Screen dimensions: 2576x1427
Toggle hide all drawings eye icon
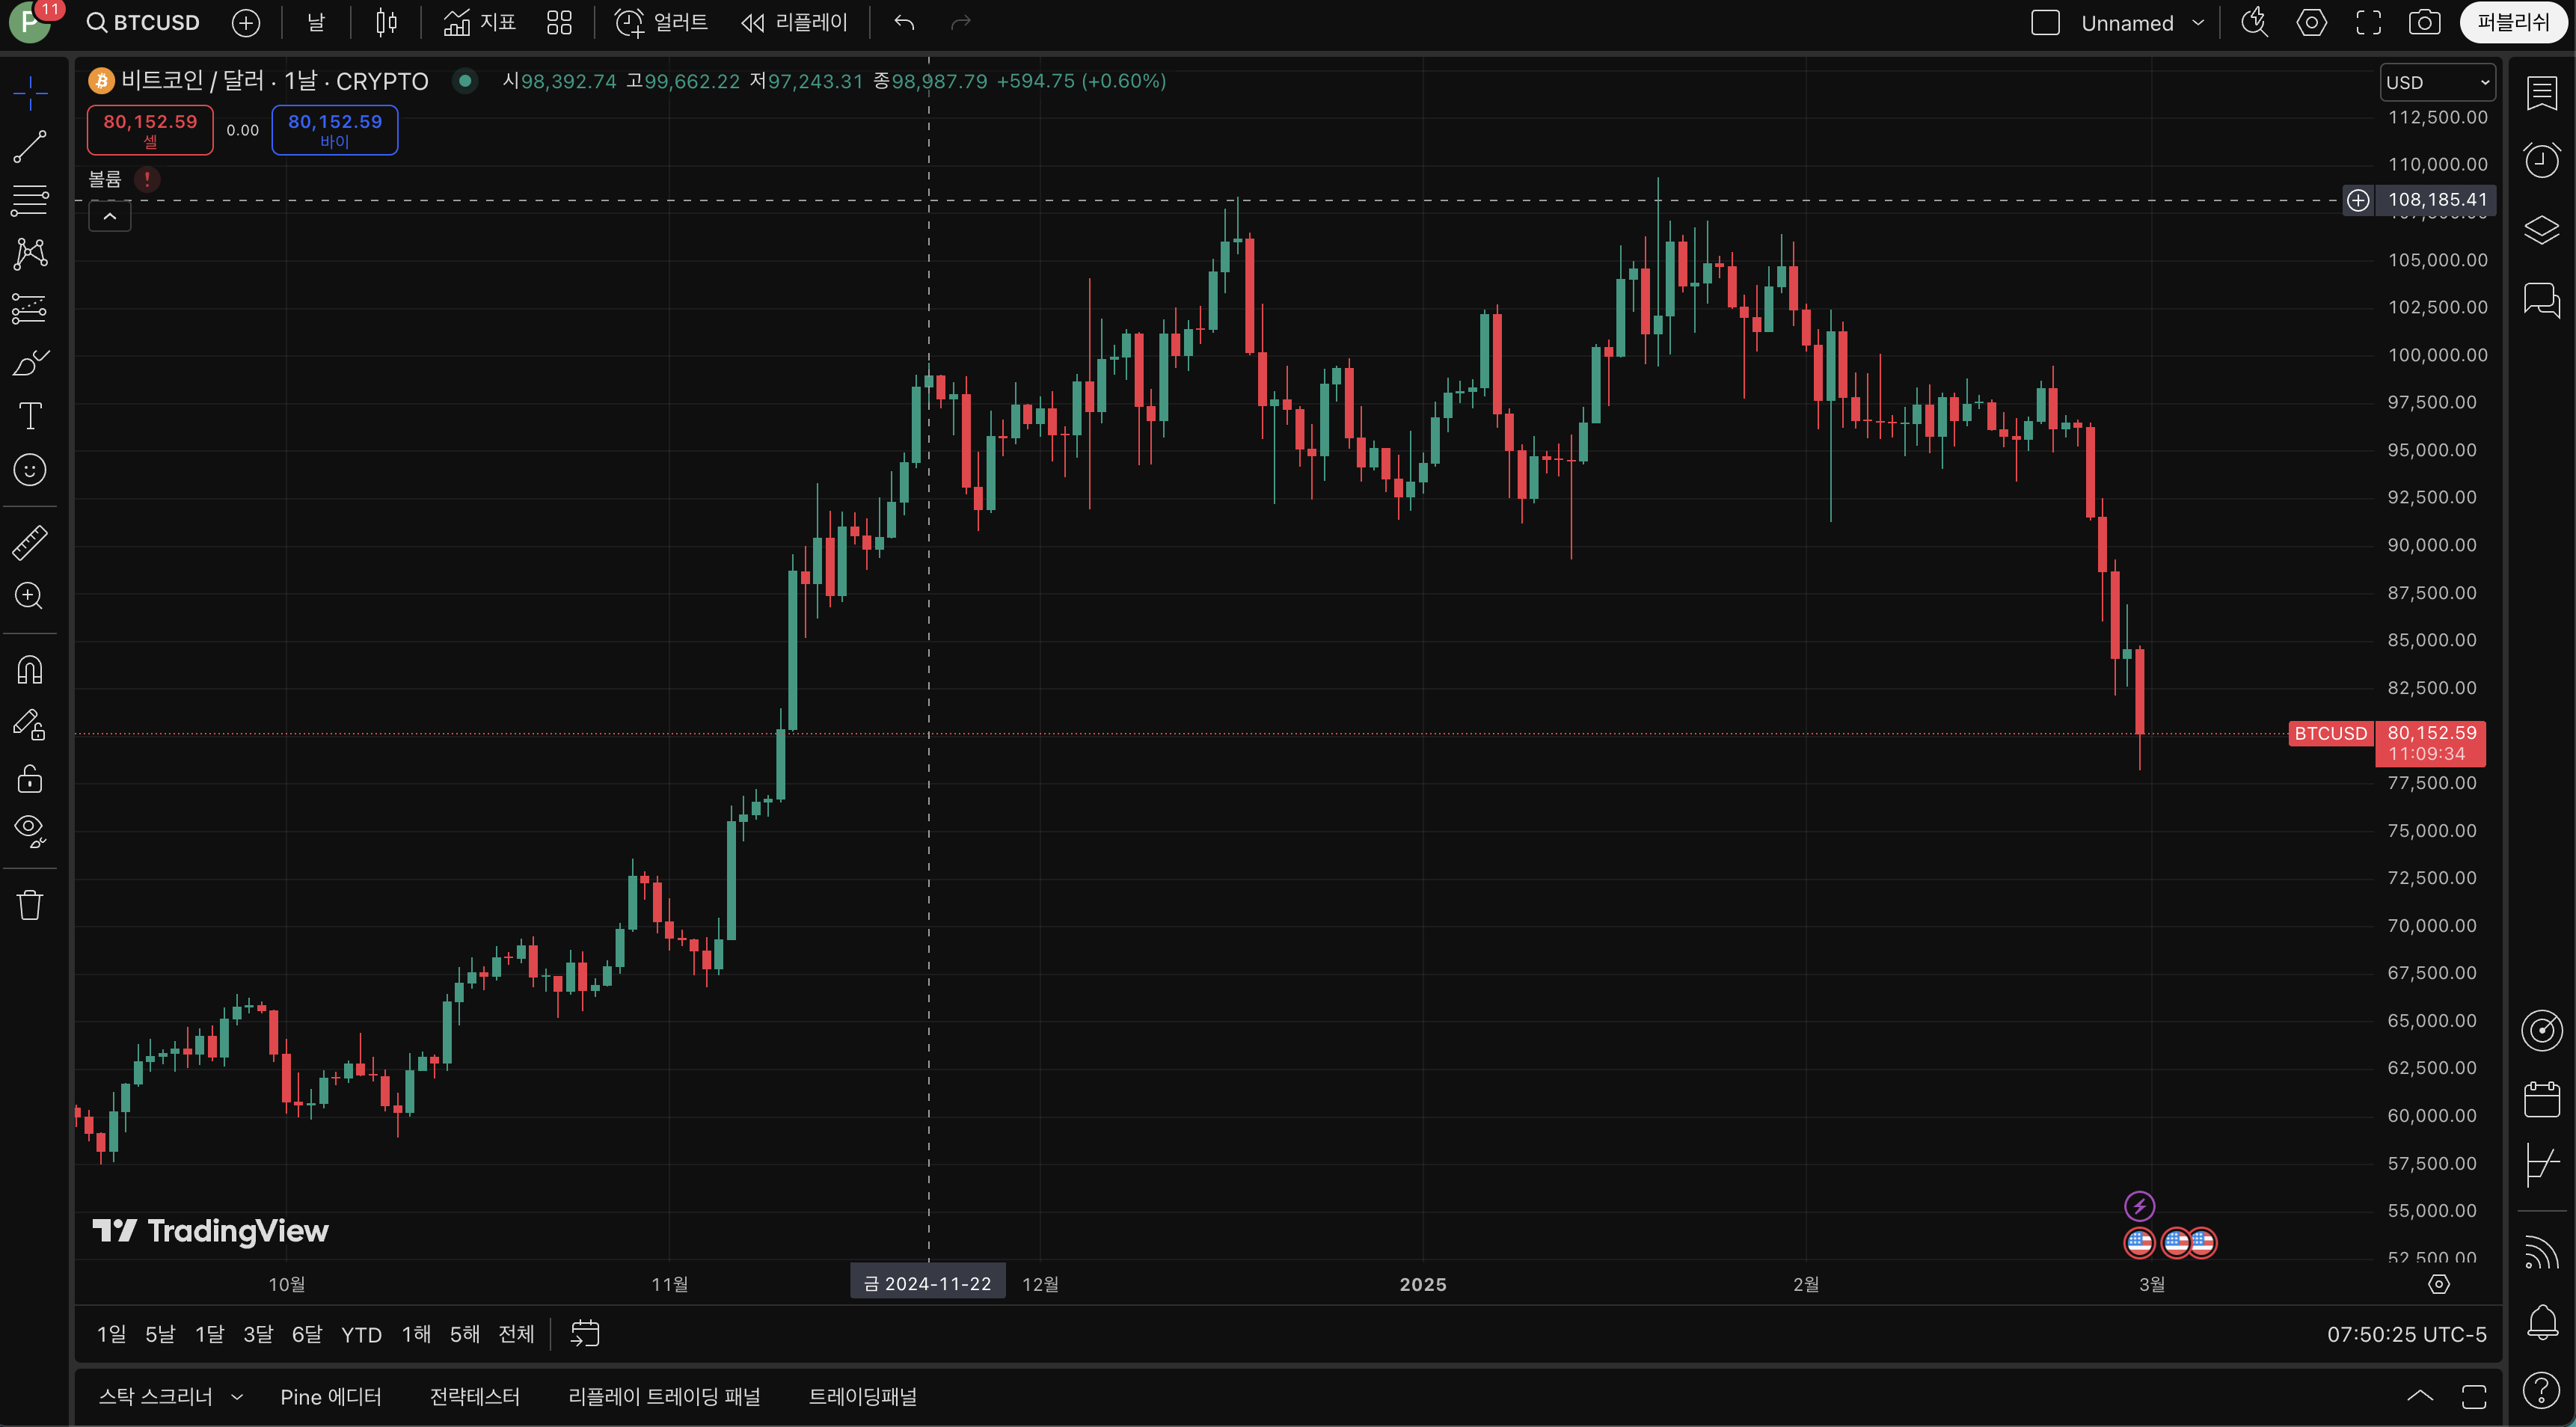tap(30, 829)
